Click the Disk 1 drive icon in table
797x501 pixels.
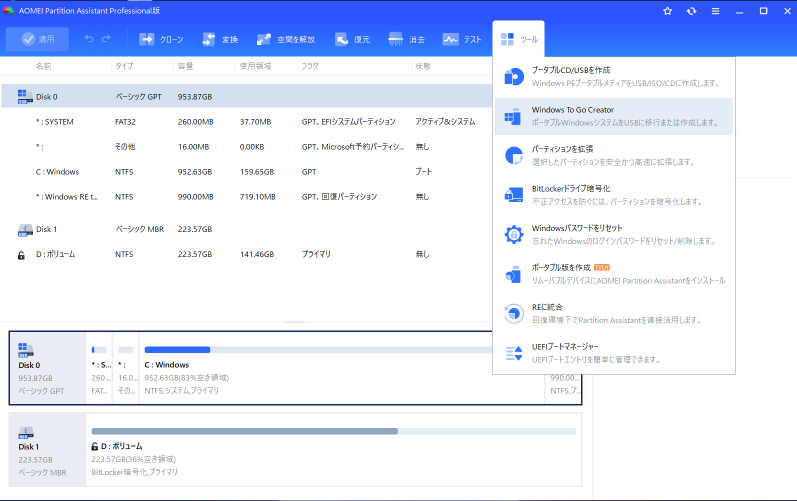tap(25, 230)
